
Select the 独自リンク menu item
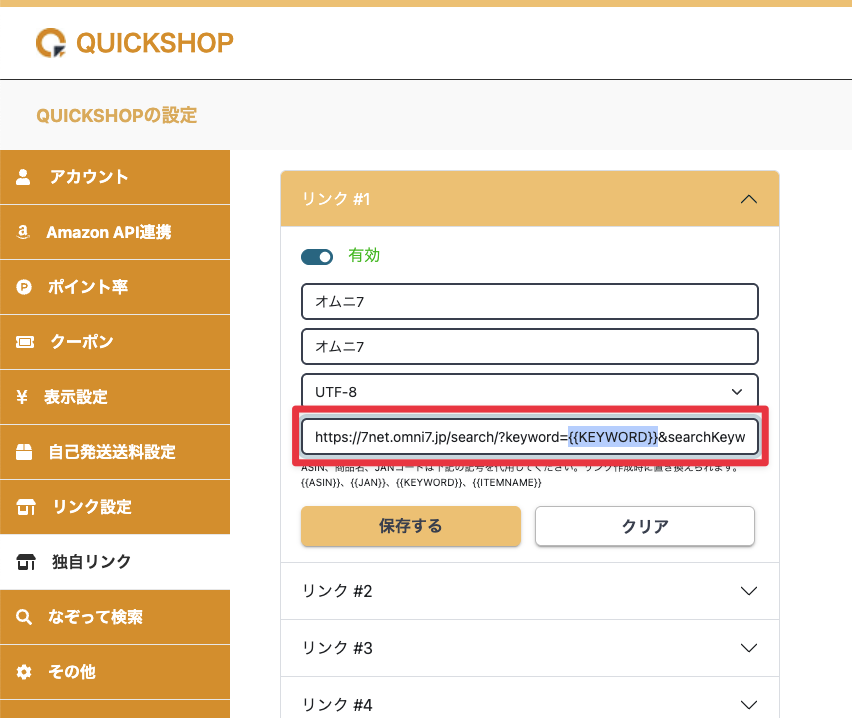(91, 562)
